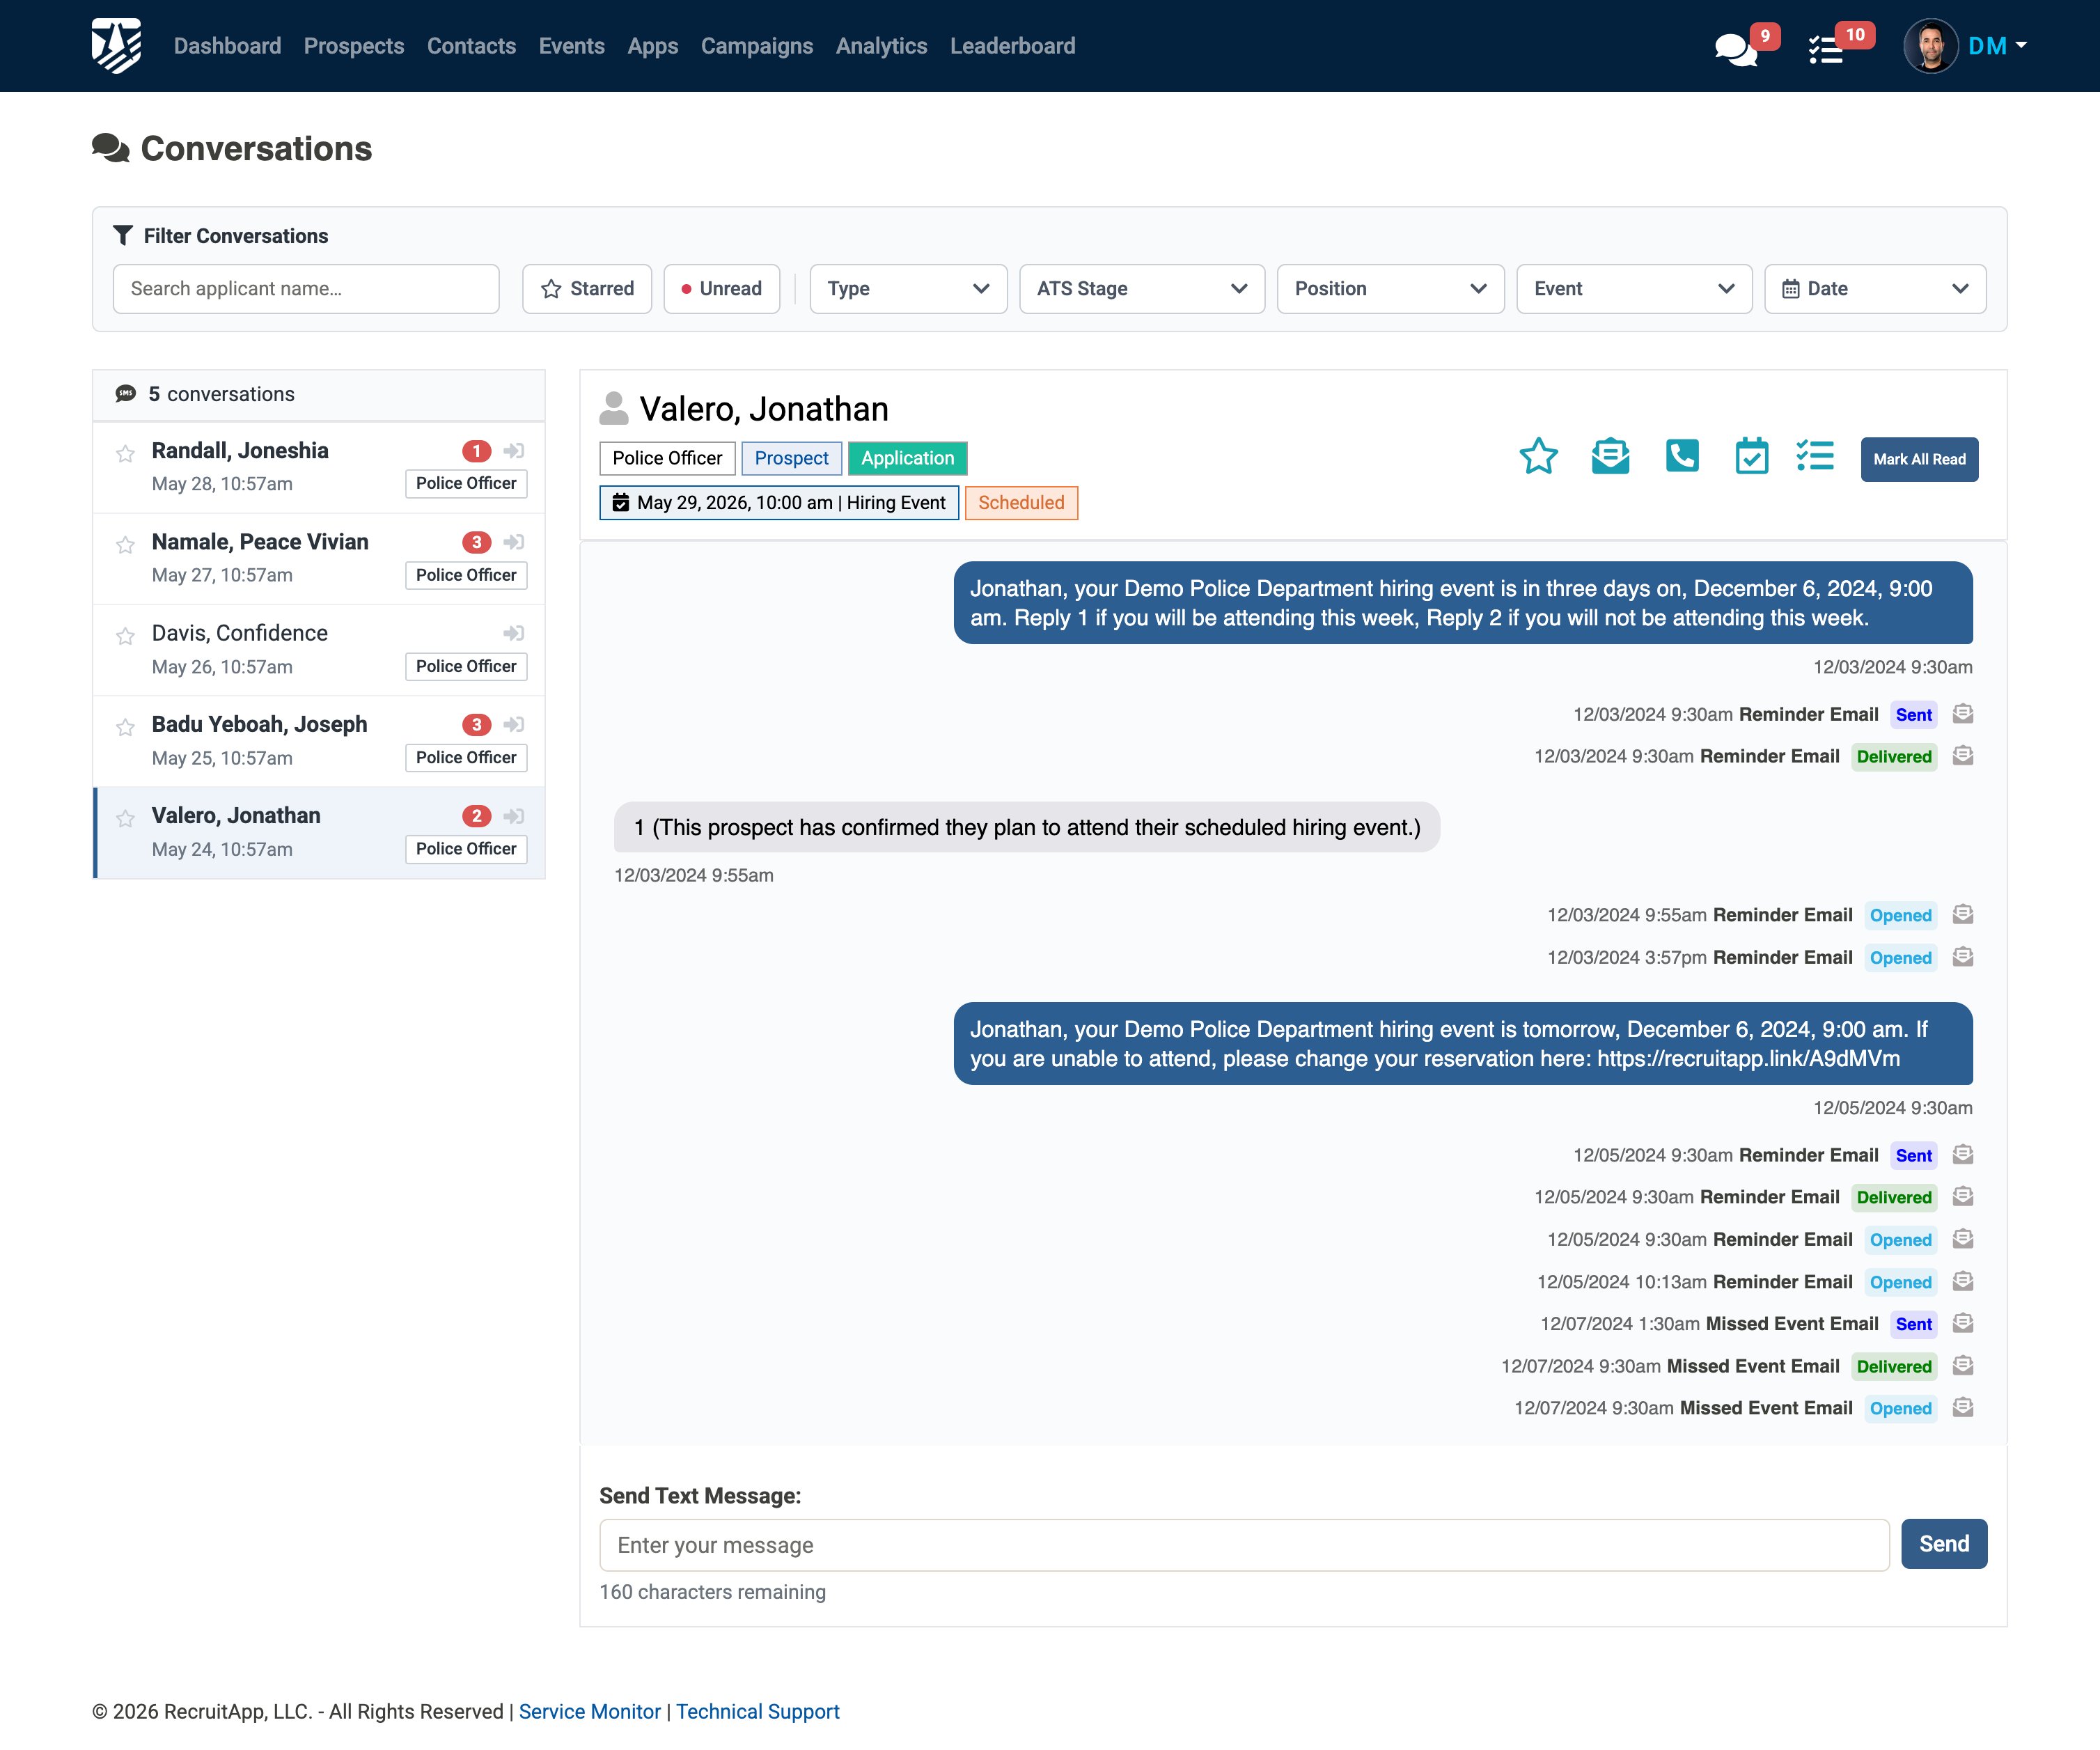The height and width of the screenshot is (1750, 2100).
Task: View email icon for 12/07/2024 9:30am Missed Event Delivered
Action: 1963,1365
